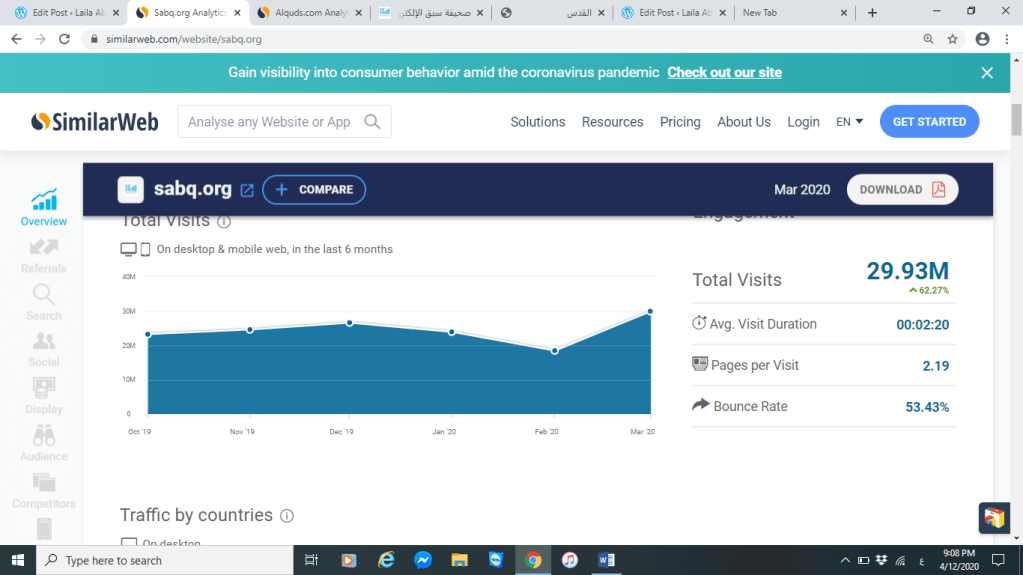
Task: Open the Overview sidebar icon
Action: click(44, 201)
